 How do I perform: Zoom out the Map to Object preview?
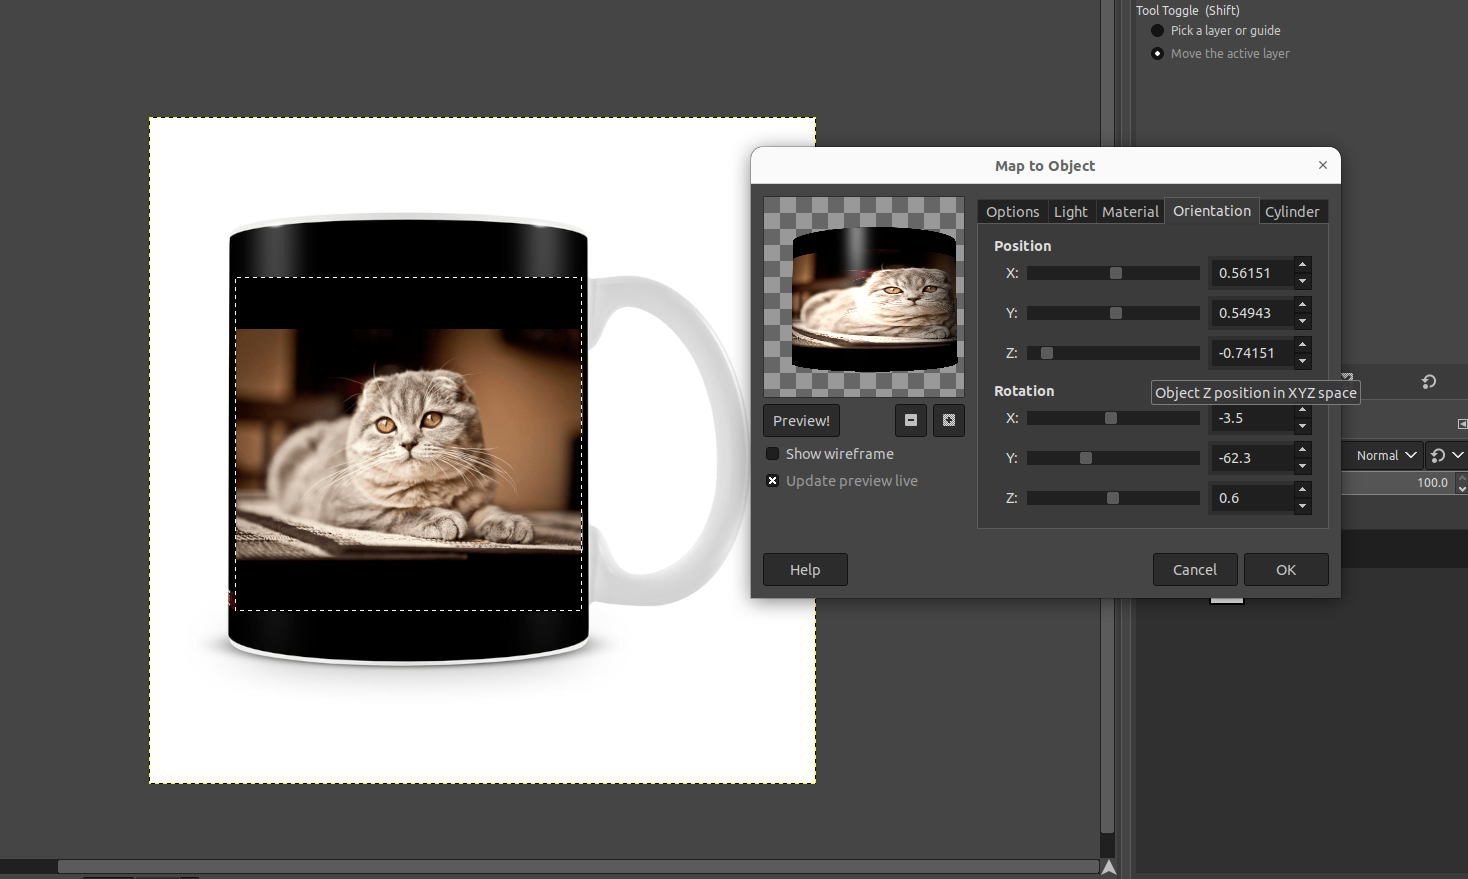click(x=910, y=421)
